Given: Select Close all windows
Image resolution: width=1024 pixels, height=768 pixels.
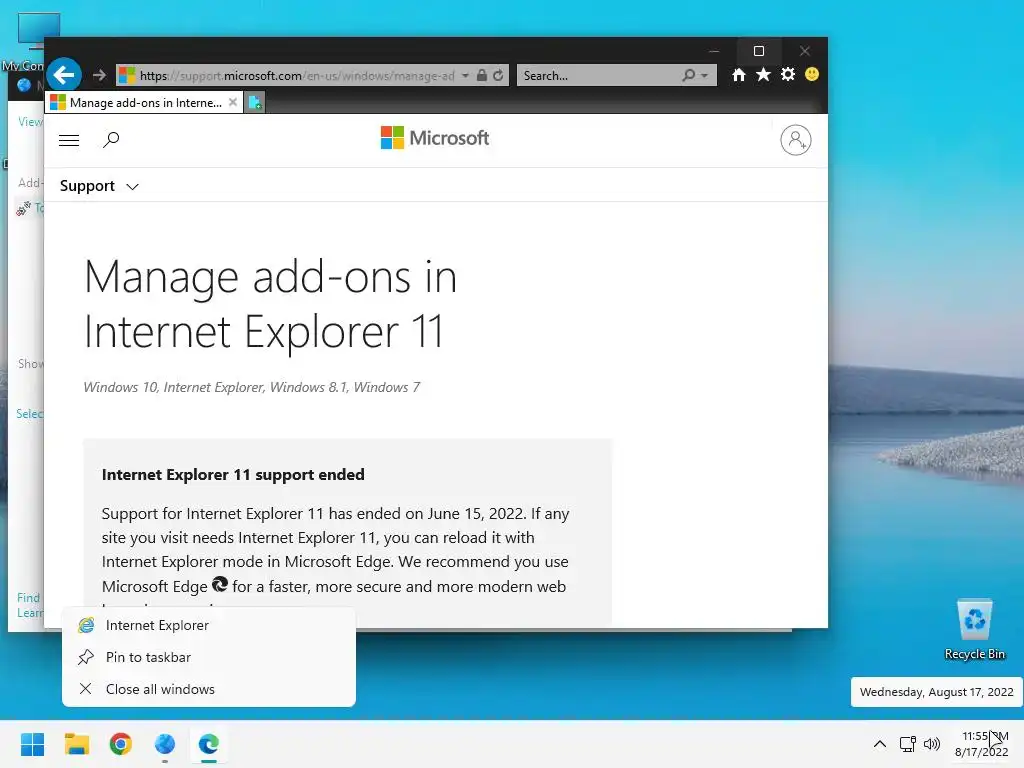Looking at the screenshot, I should click(209, 689).
